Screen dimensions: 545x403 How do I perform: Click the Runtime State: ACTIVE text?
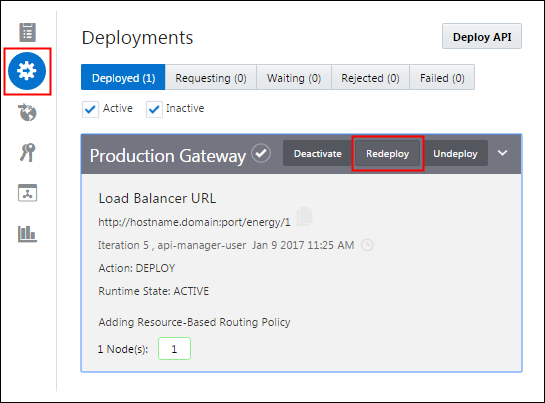pos(153,291)
